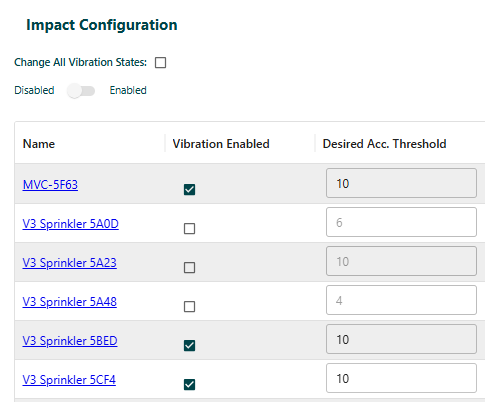Enable vibration for V3 Sprinkler 5A48
Viewport: 485px width, 402px height.
point(189,307)
